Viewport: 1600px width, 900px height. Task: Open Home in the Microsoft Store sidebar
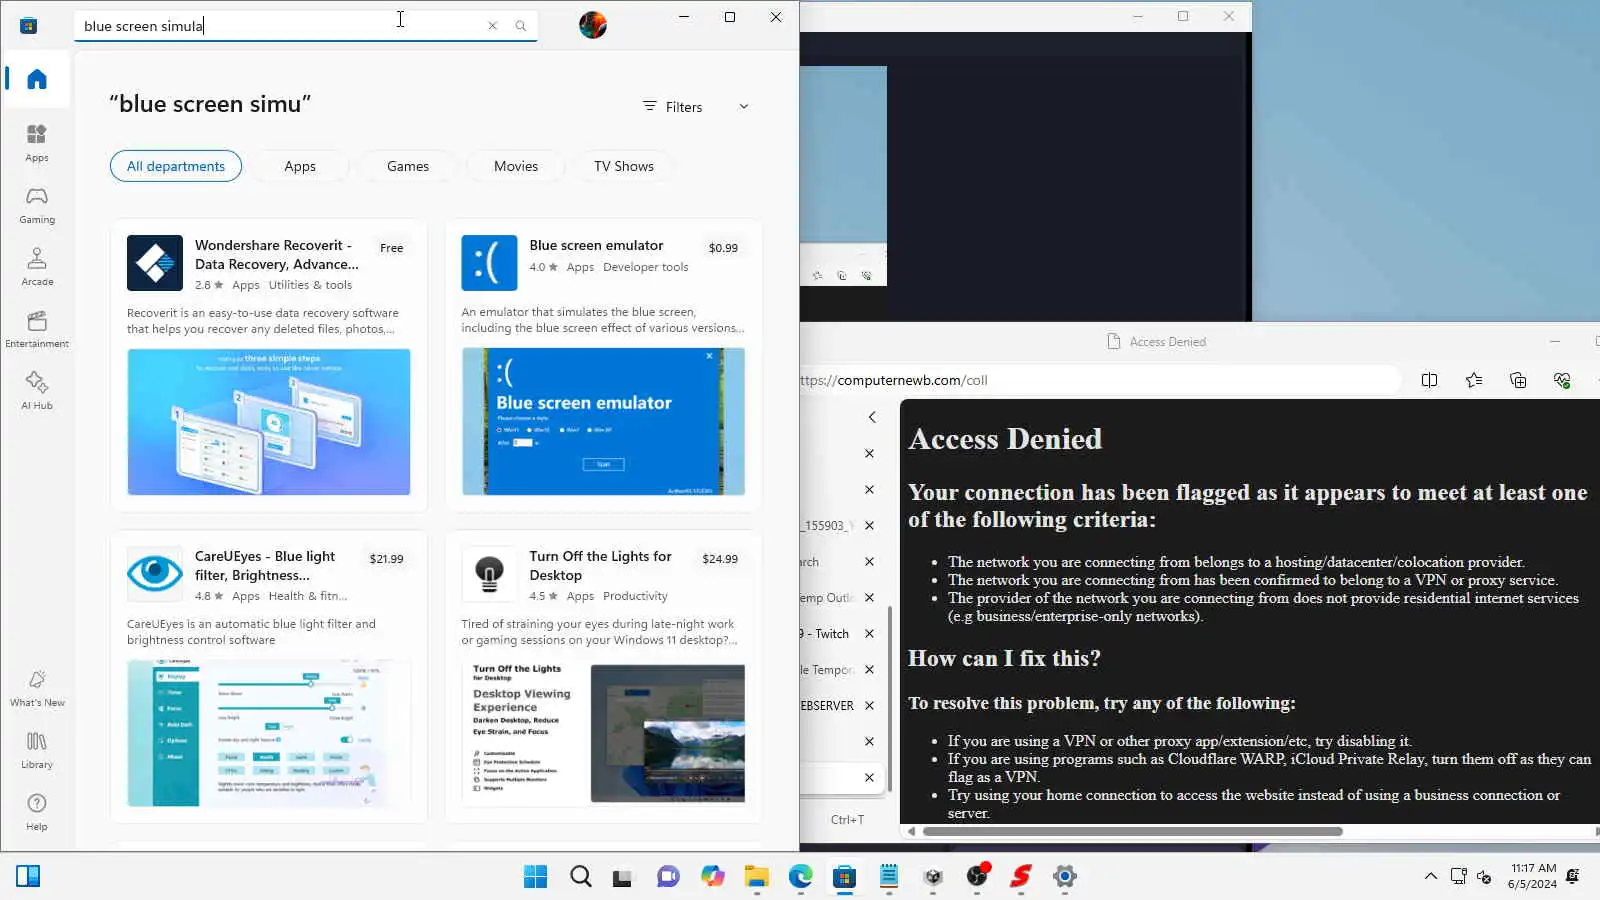37,79
